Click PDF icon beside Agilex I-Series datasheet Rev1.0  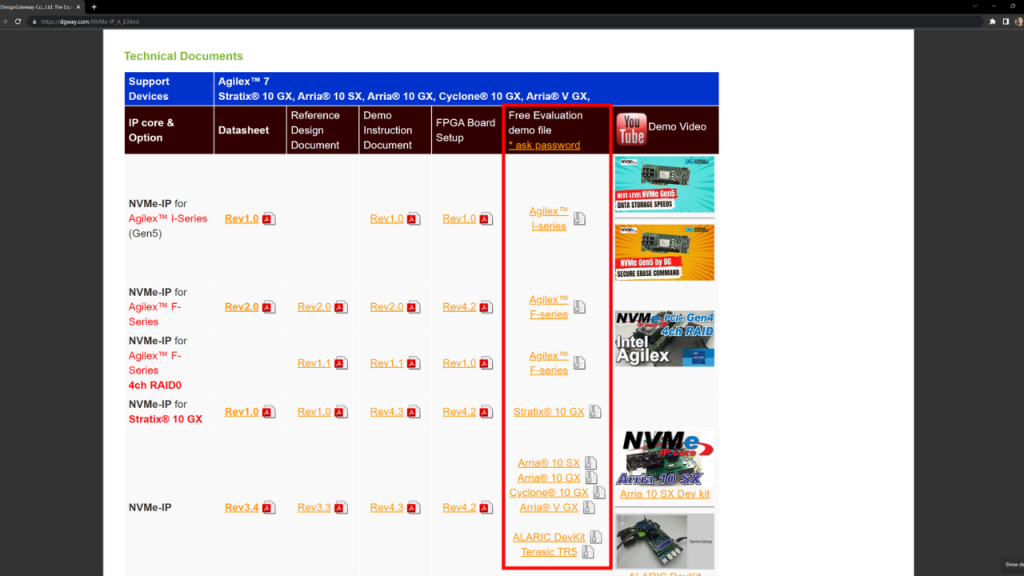[x=268, y=219]
